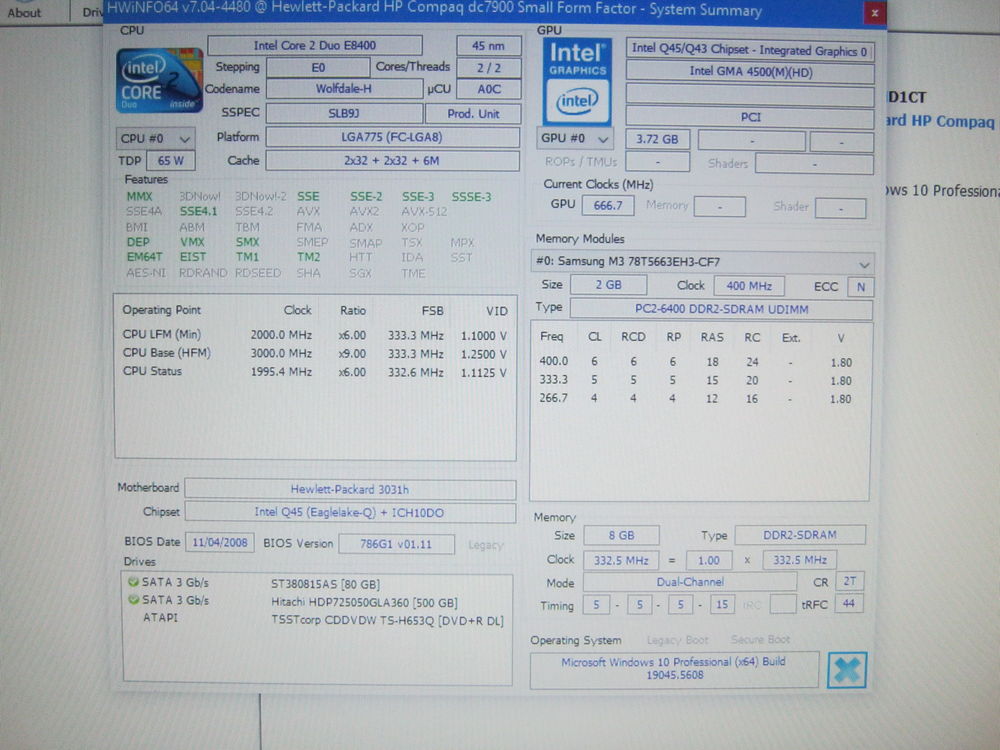This screenshot has height=750, width=1000.
Task: Click the Intel Core 2 Duo logo
Action: (x=159, y=80)
